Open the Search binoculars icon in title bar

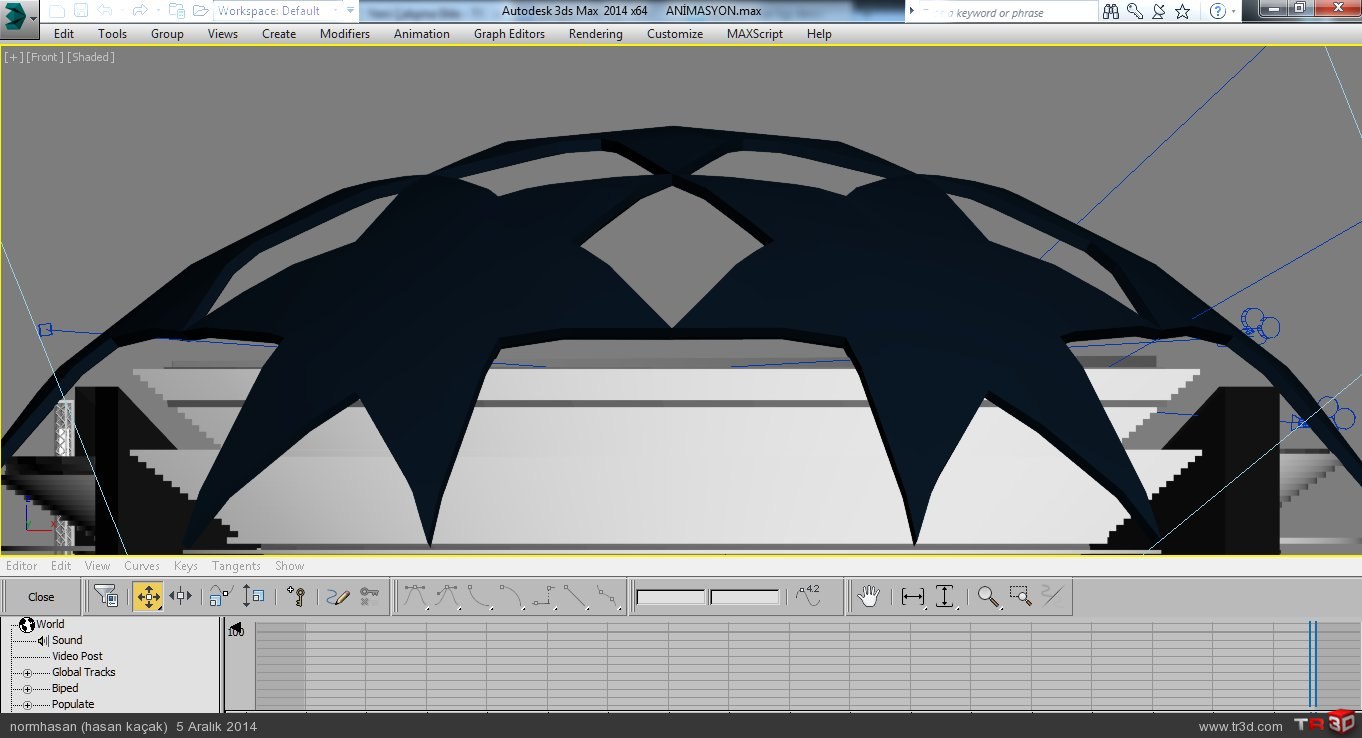[1111, 11]
